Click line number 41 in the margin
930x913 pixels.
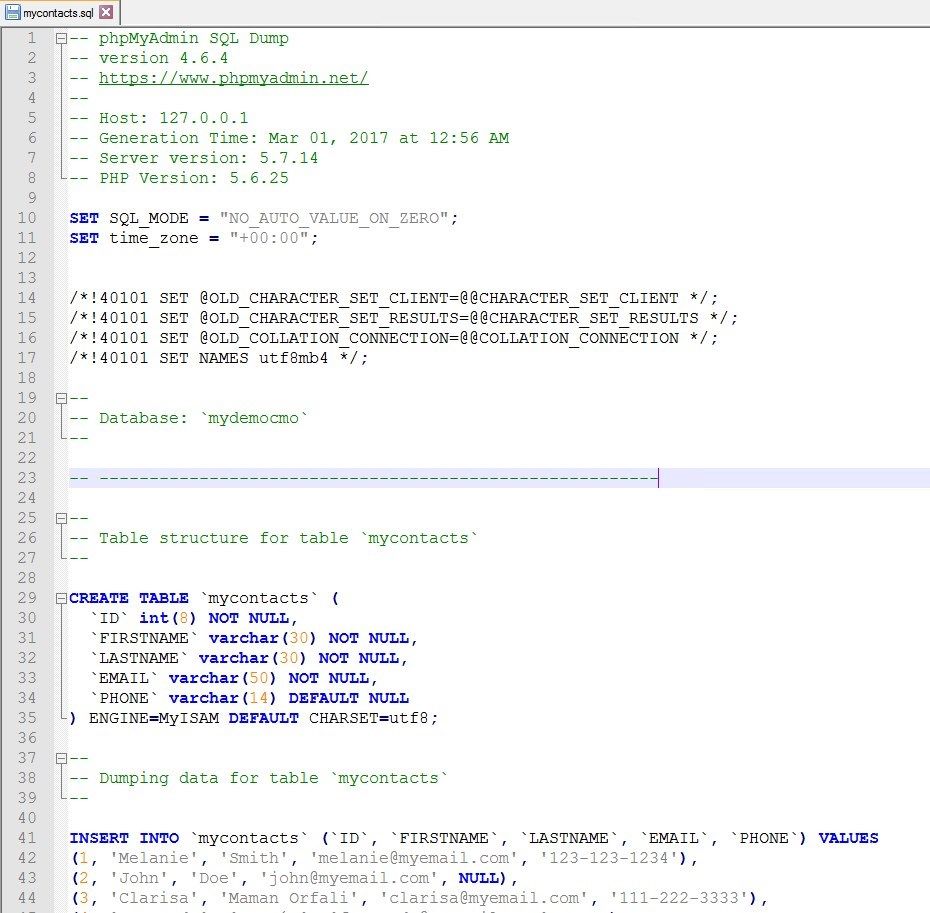(x=27, y=838)
